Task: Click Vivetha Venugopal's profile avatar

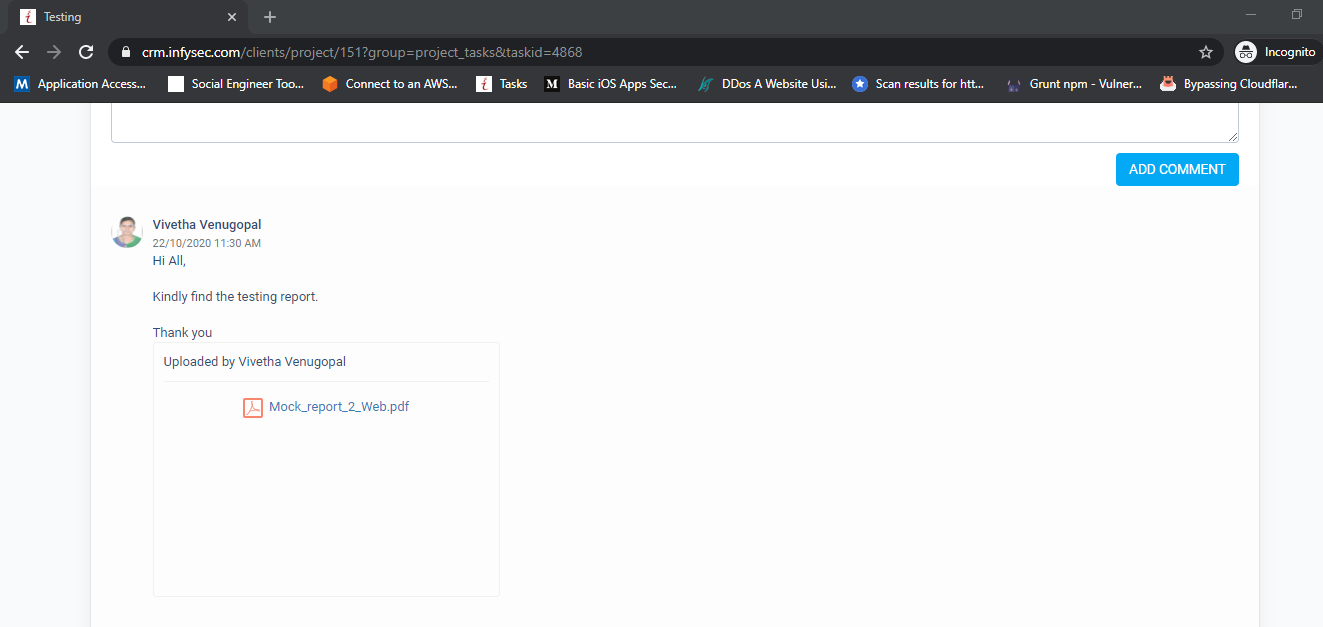Action: (127, 232)
